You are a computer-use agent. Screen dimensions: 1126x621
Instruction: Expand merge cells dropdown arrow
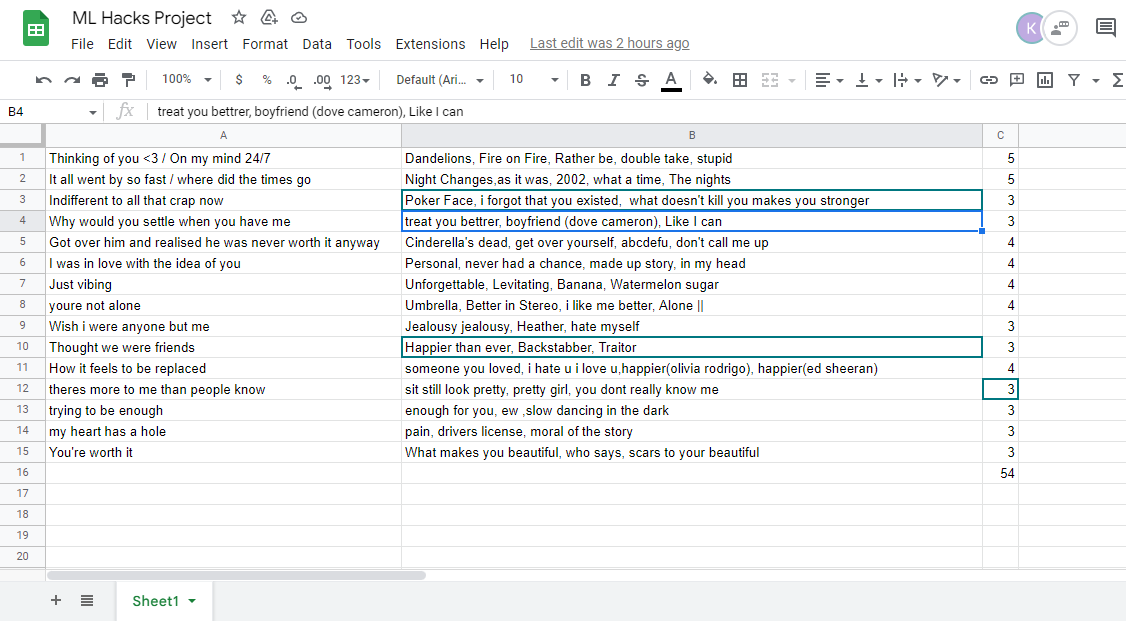tap(792, 80)
